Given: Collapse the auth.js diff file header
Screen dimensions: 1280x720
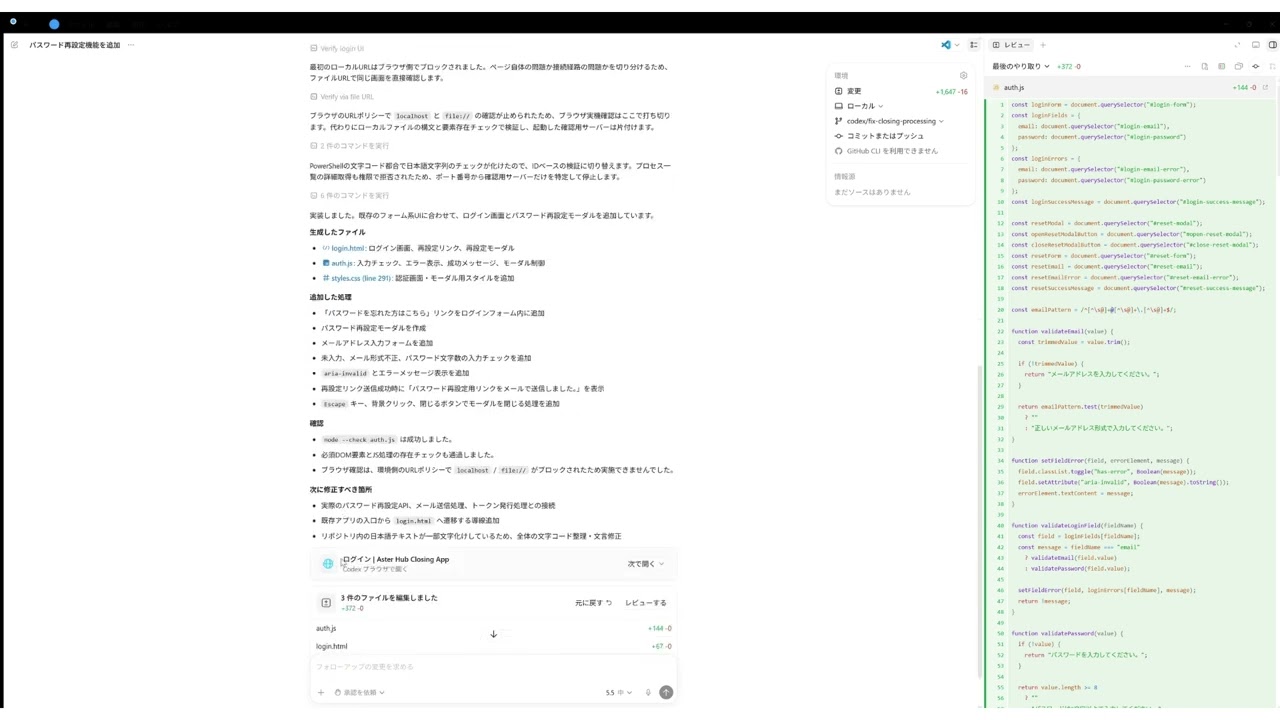Looking at the screenshot, I should [1130, 87].
